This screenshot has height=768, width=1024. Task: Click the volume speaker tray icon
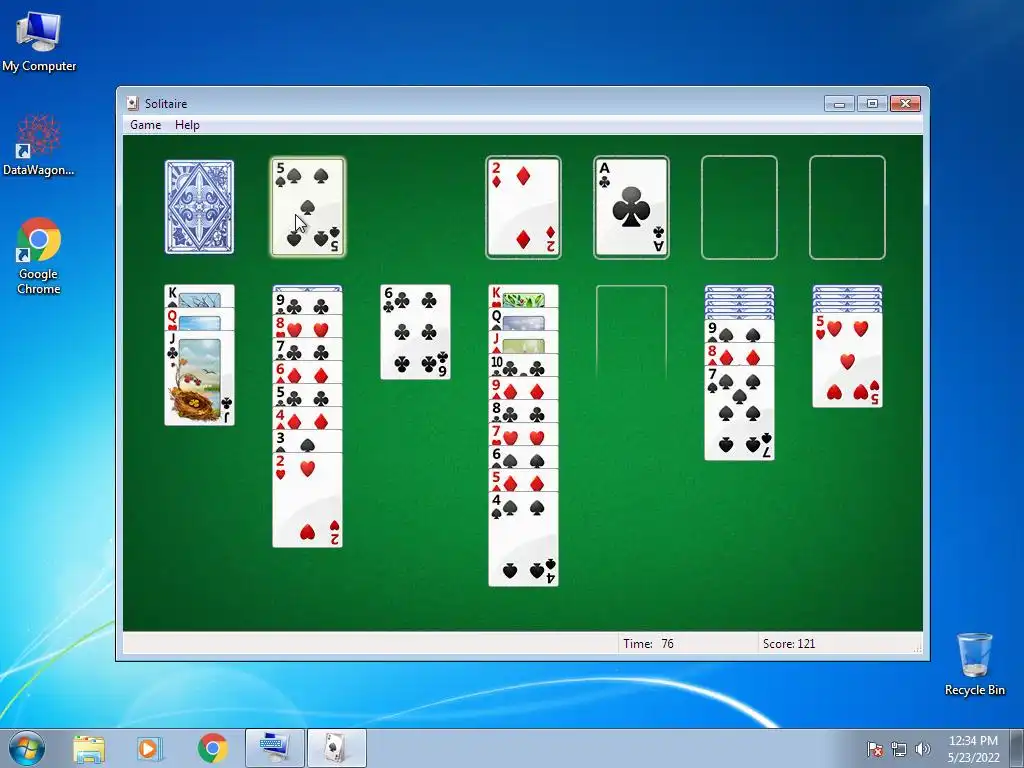(x=923, y=749)
